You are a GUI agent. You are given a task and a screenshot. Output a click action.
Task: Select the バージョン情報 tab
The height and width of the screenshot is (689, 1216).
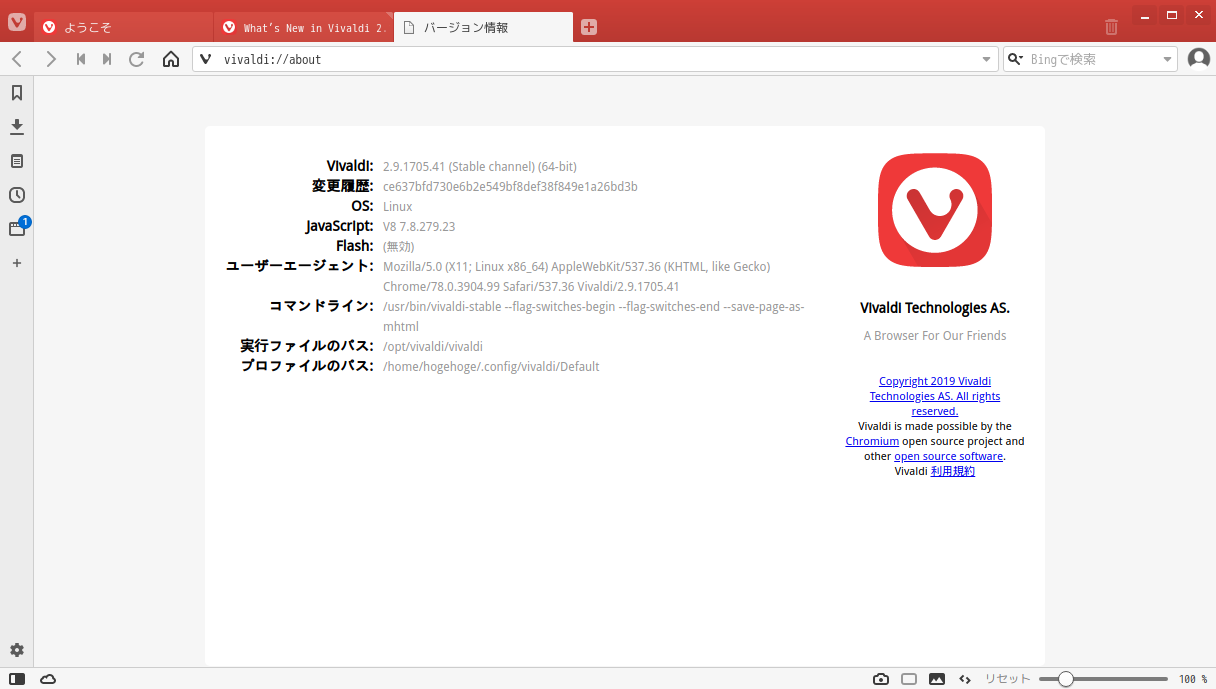click(484, 27)
